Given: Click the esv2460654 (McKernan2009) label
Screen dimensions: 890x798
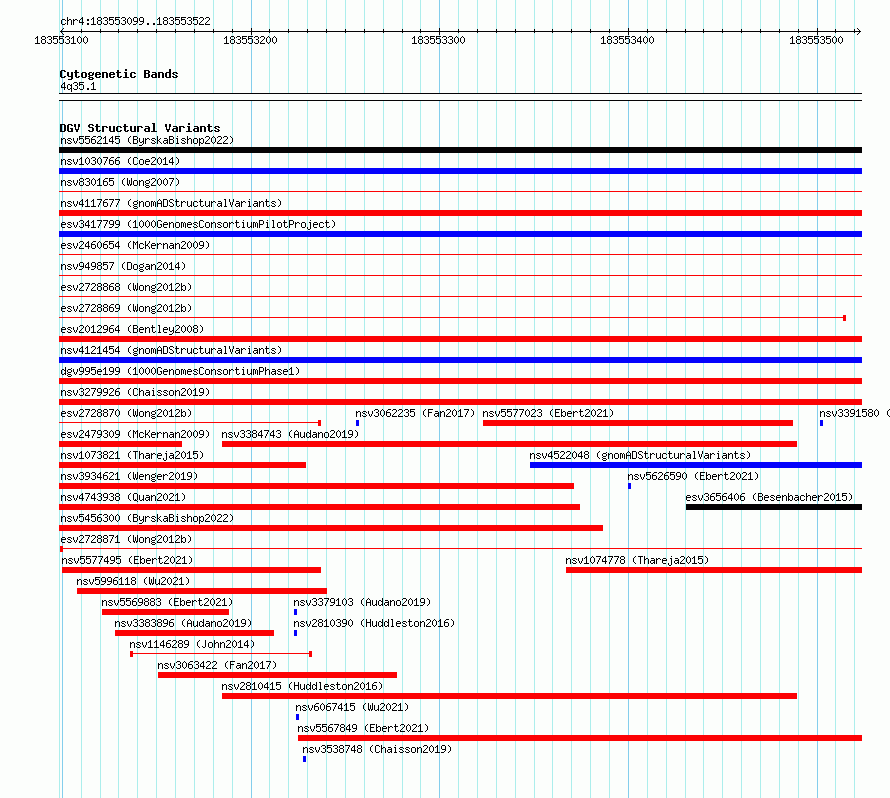Looking at the screenshot, I should [x=135, y=245].
